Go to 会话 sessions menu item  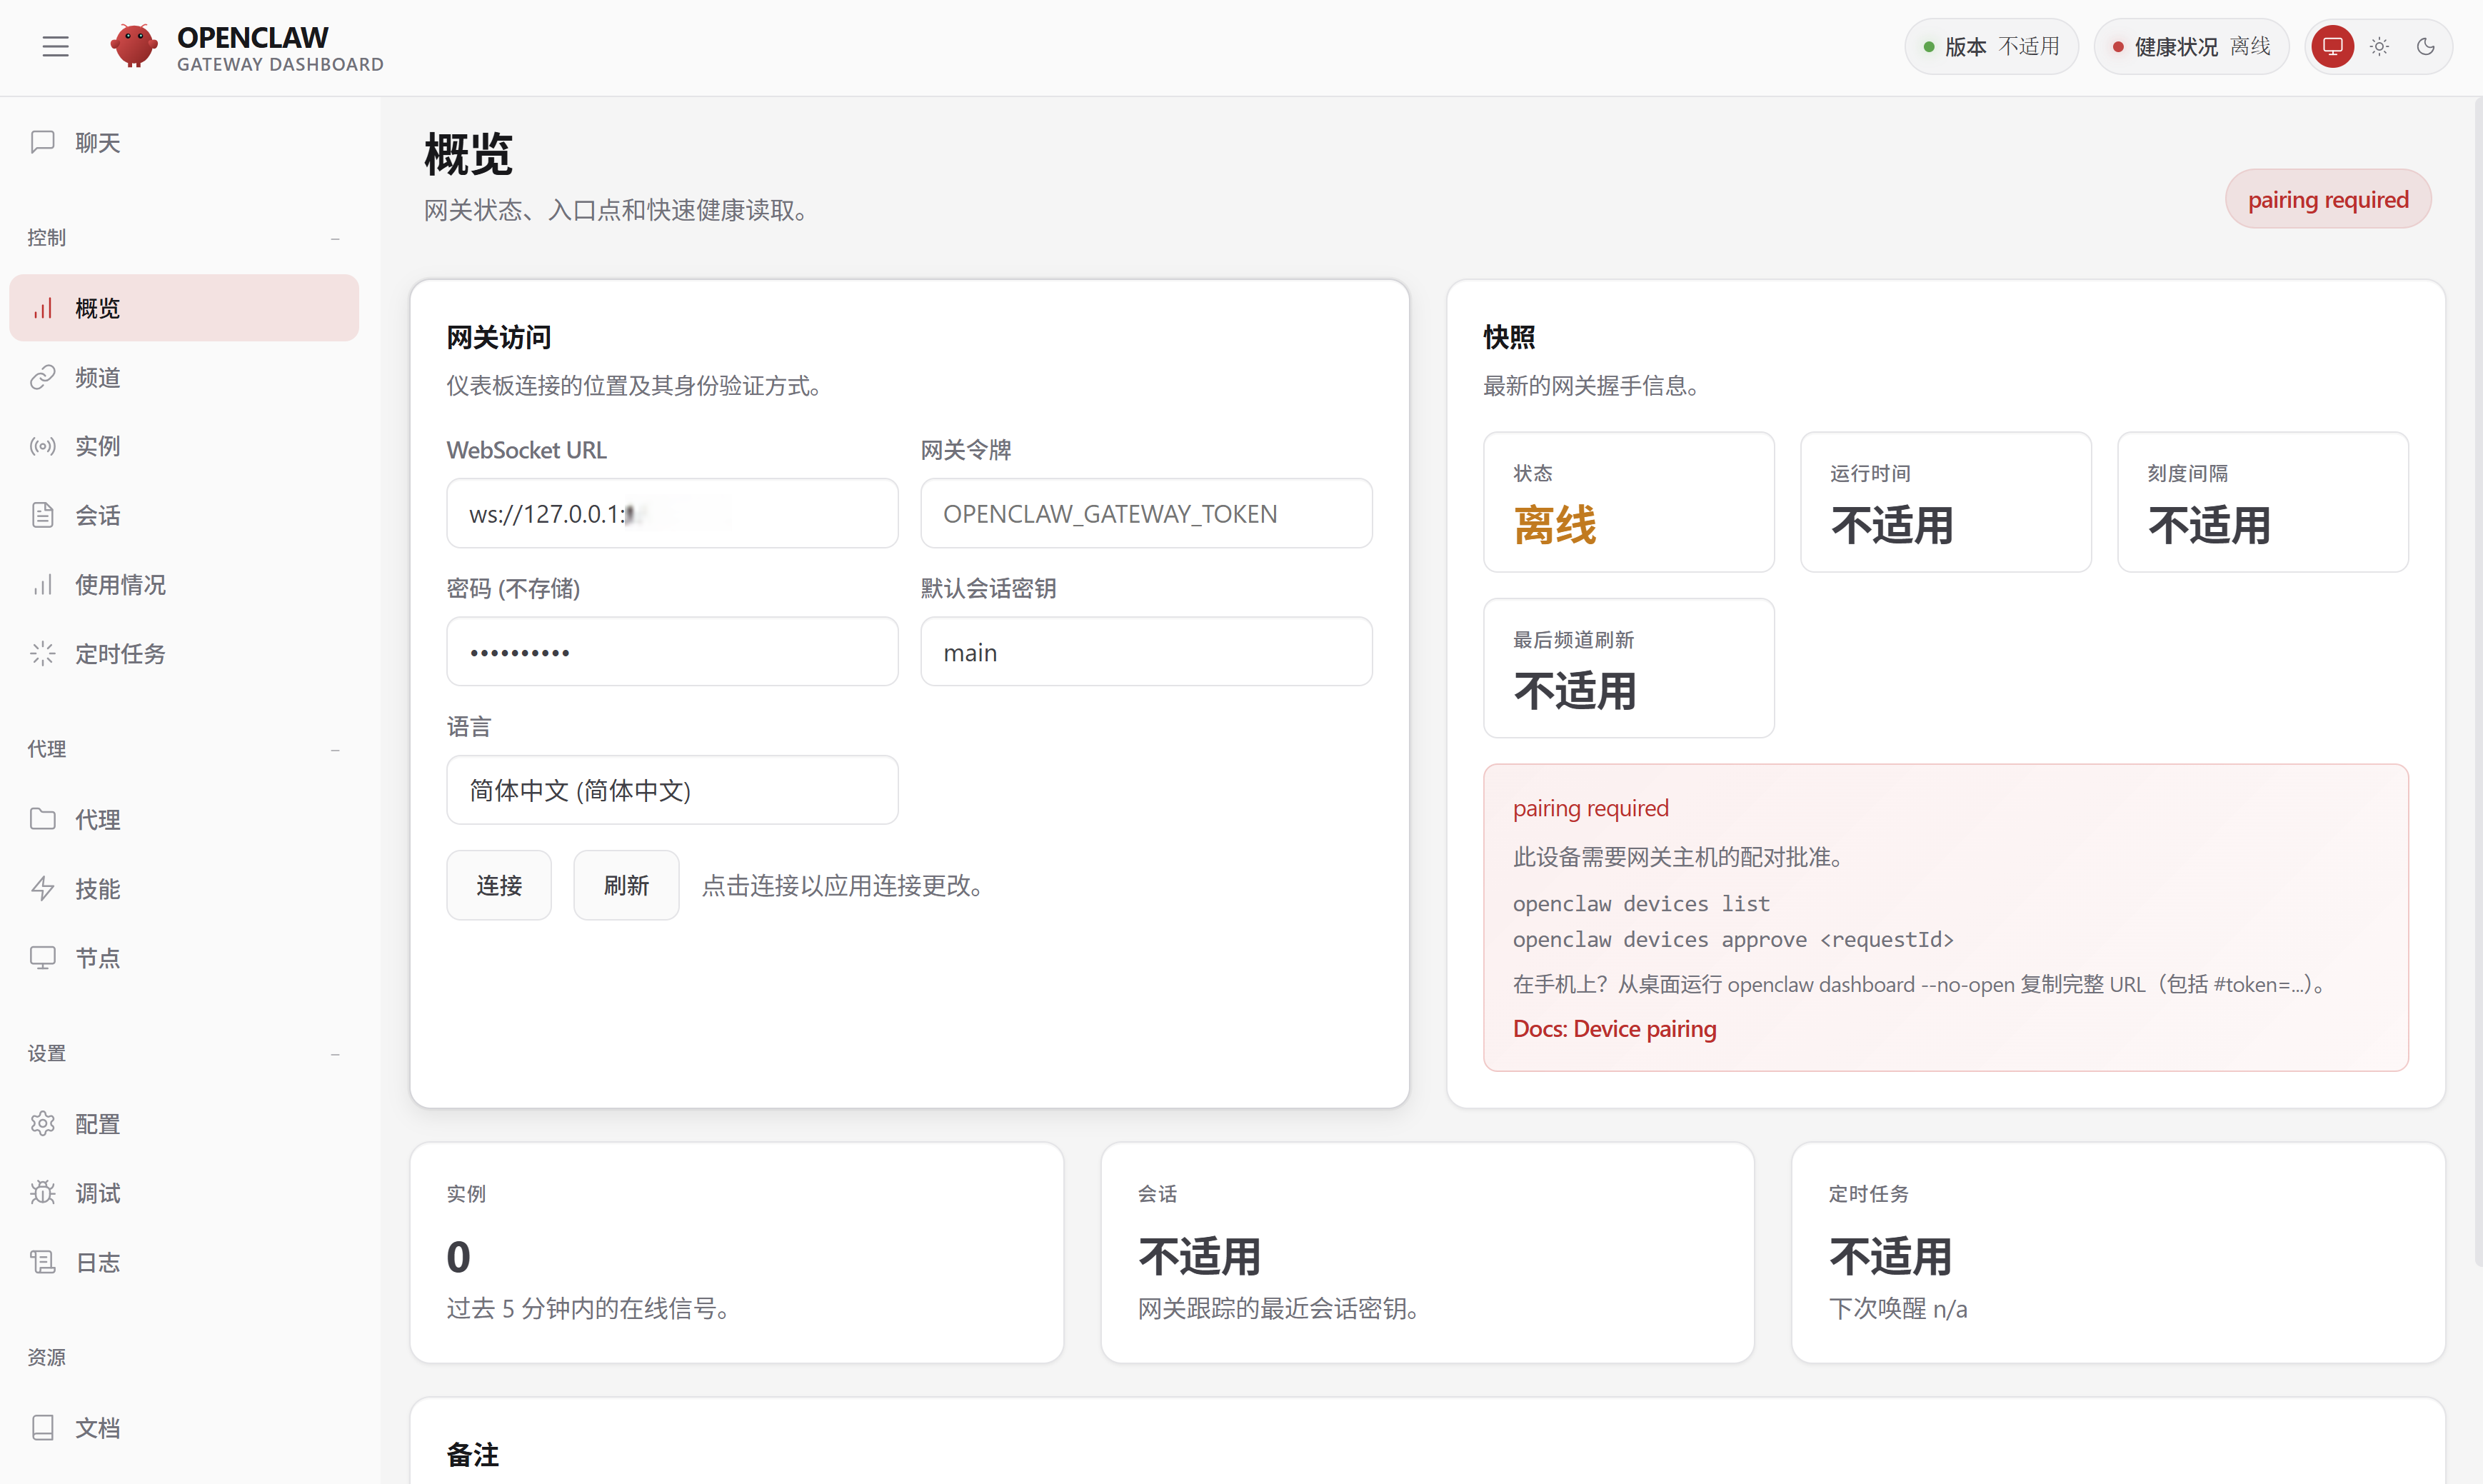97,516
